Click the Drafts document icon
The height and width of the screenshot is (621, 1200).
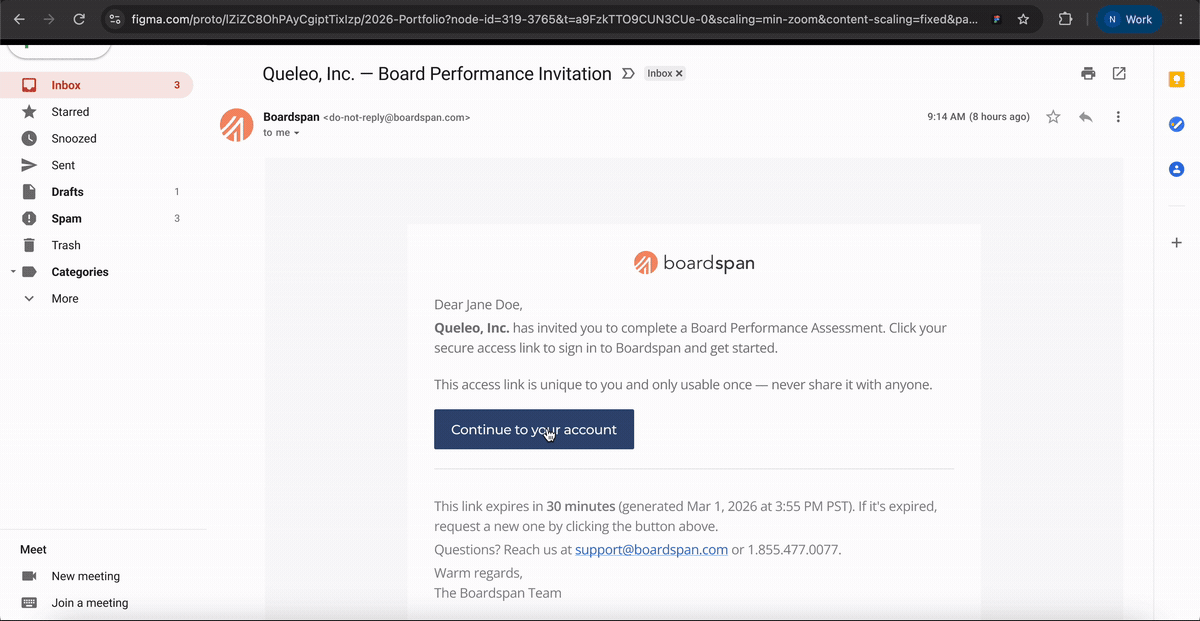30,192
